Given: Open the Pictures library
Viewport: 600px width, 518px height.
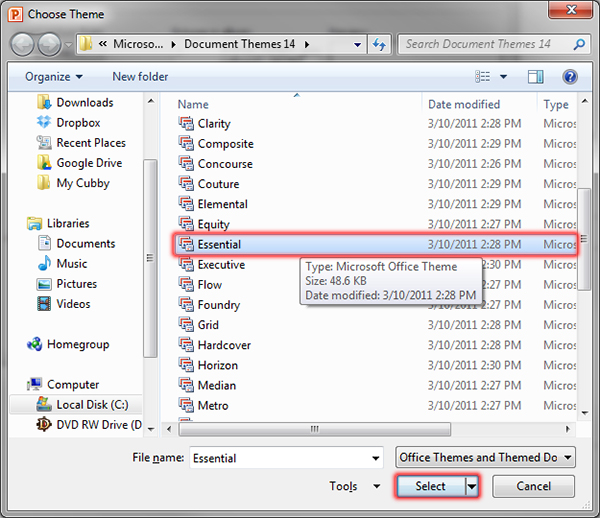Looking at the screenshot, I should tap(67, 284).
